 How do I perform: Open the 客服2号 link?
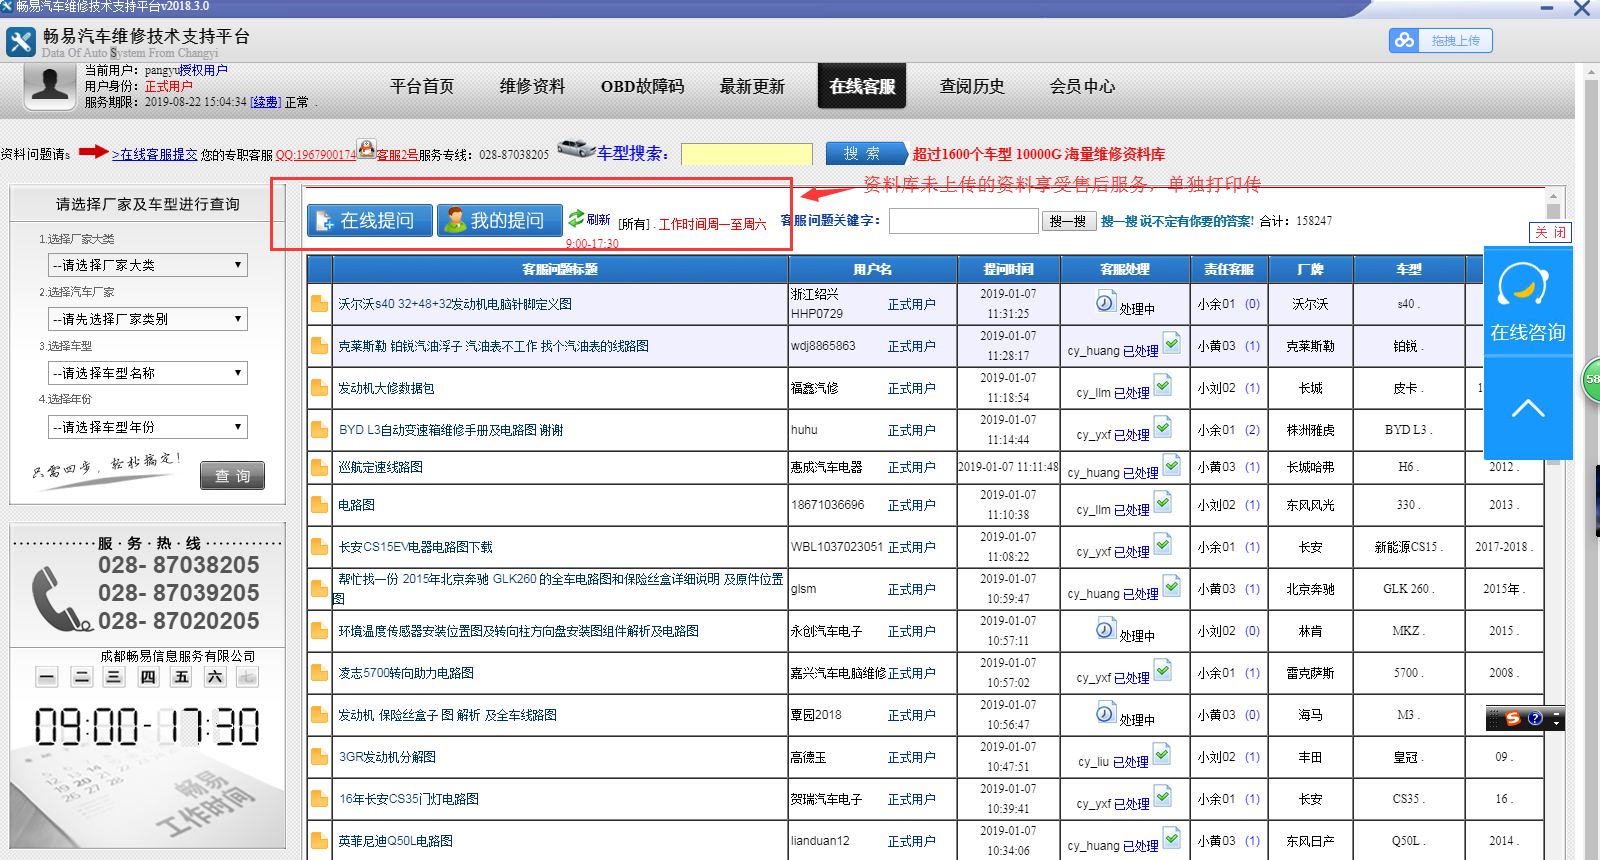pos(397,155)
